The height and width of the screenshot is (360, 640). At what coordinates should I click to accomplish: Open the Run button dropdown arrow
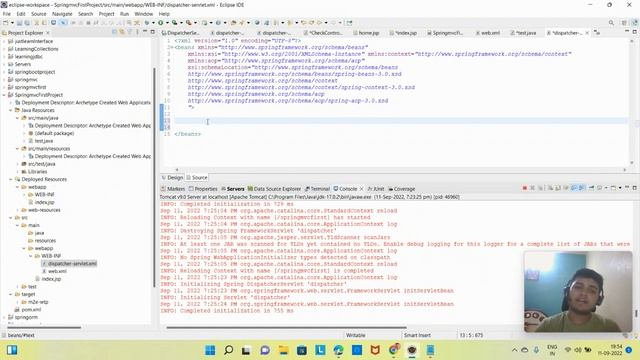click(167, 23)
